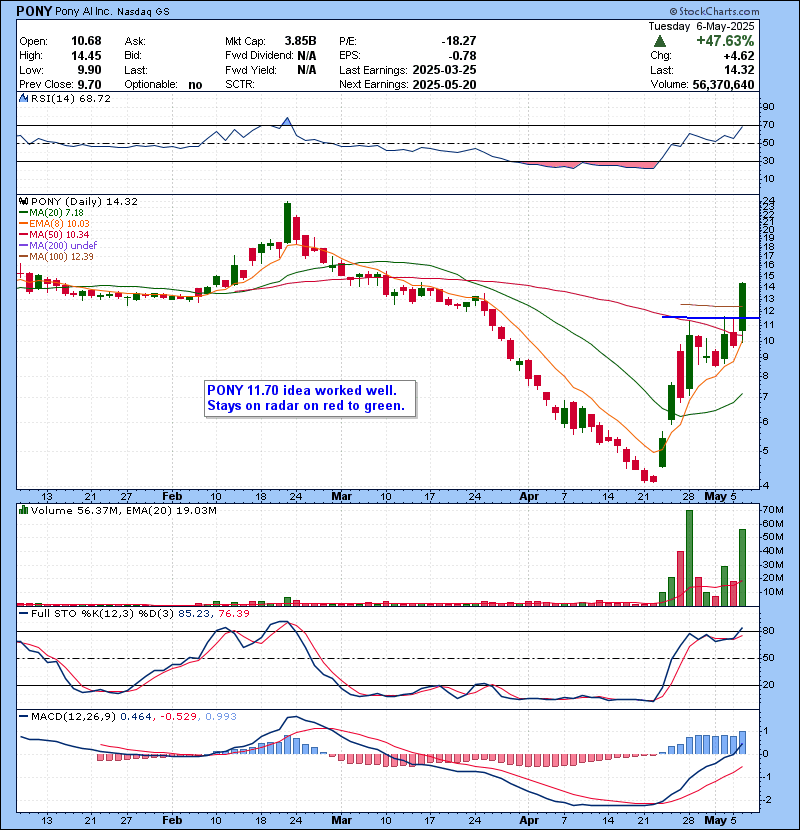Click the blue horizontal 11.70 resistance line
The height and width of the screenshot is (830, 800).
pyautogui.click(x=711, y=318)
